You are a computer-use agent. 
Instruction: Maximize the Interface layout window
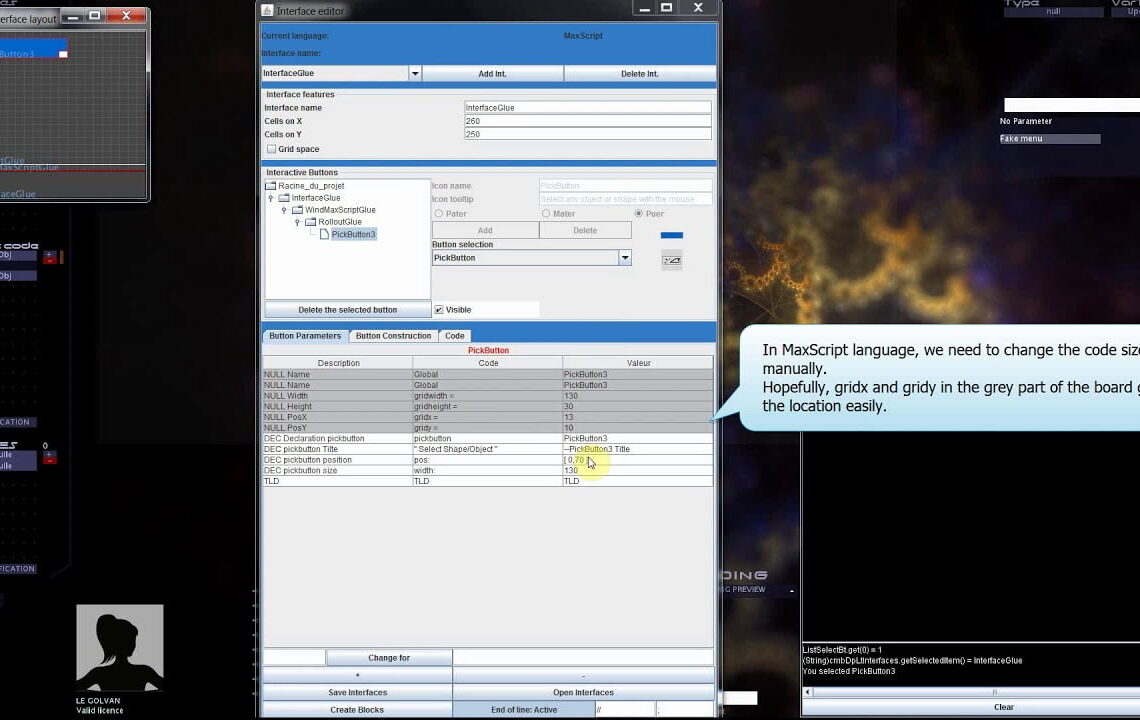pos(94,16)
